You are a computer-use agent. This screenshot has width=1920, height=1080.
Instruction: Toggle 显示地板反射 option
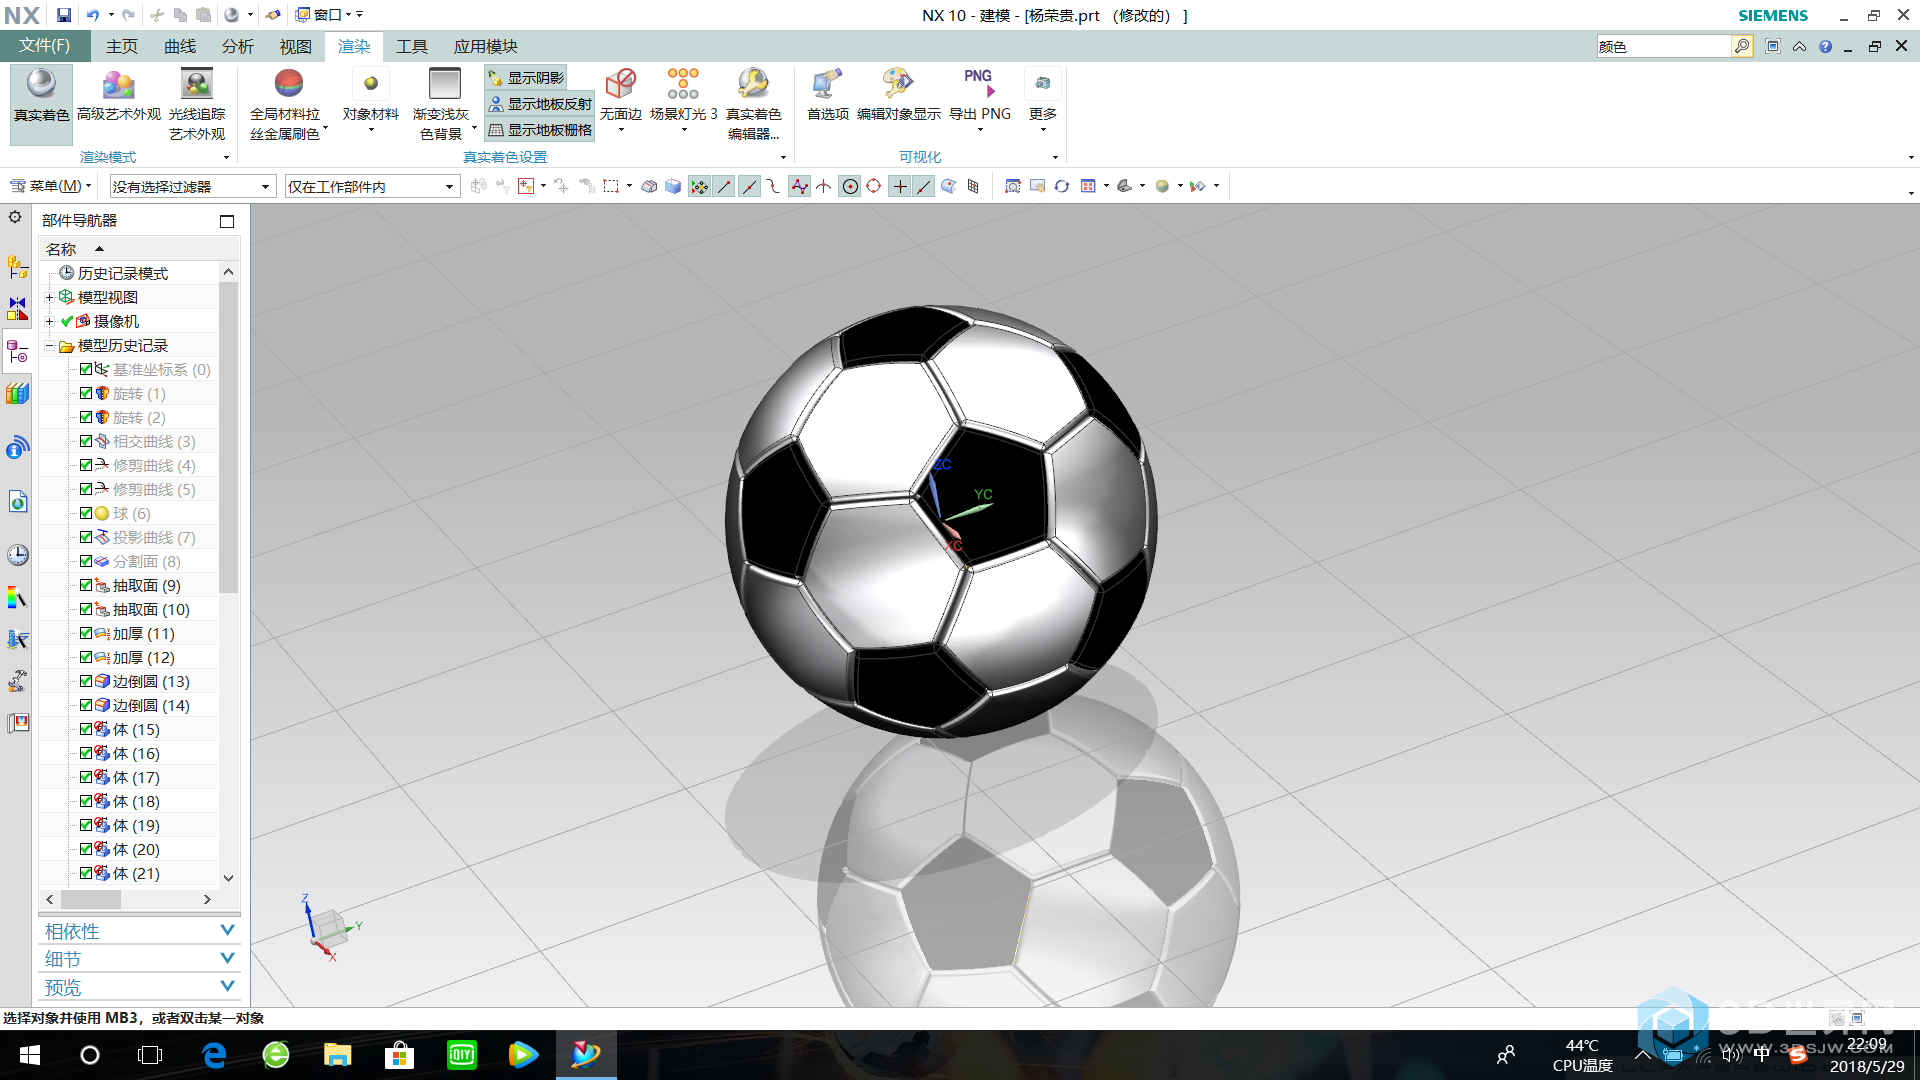(540, 104)
